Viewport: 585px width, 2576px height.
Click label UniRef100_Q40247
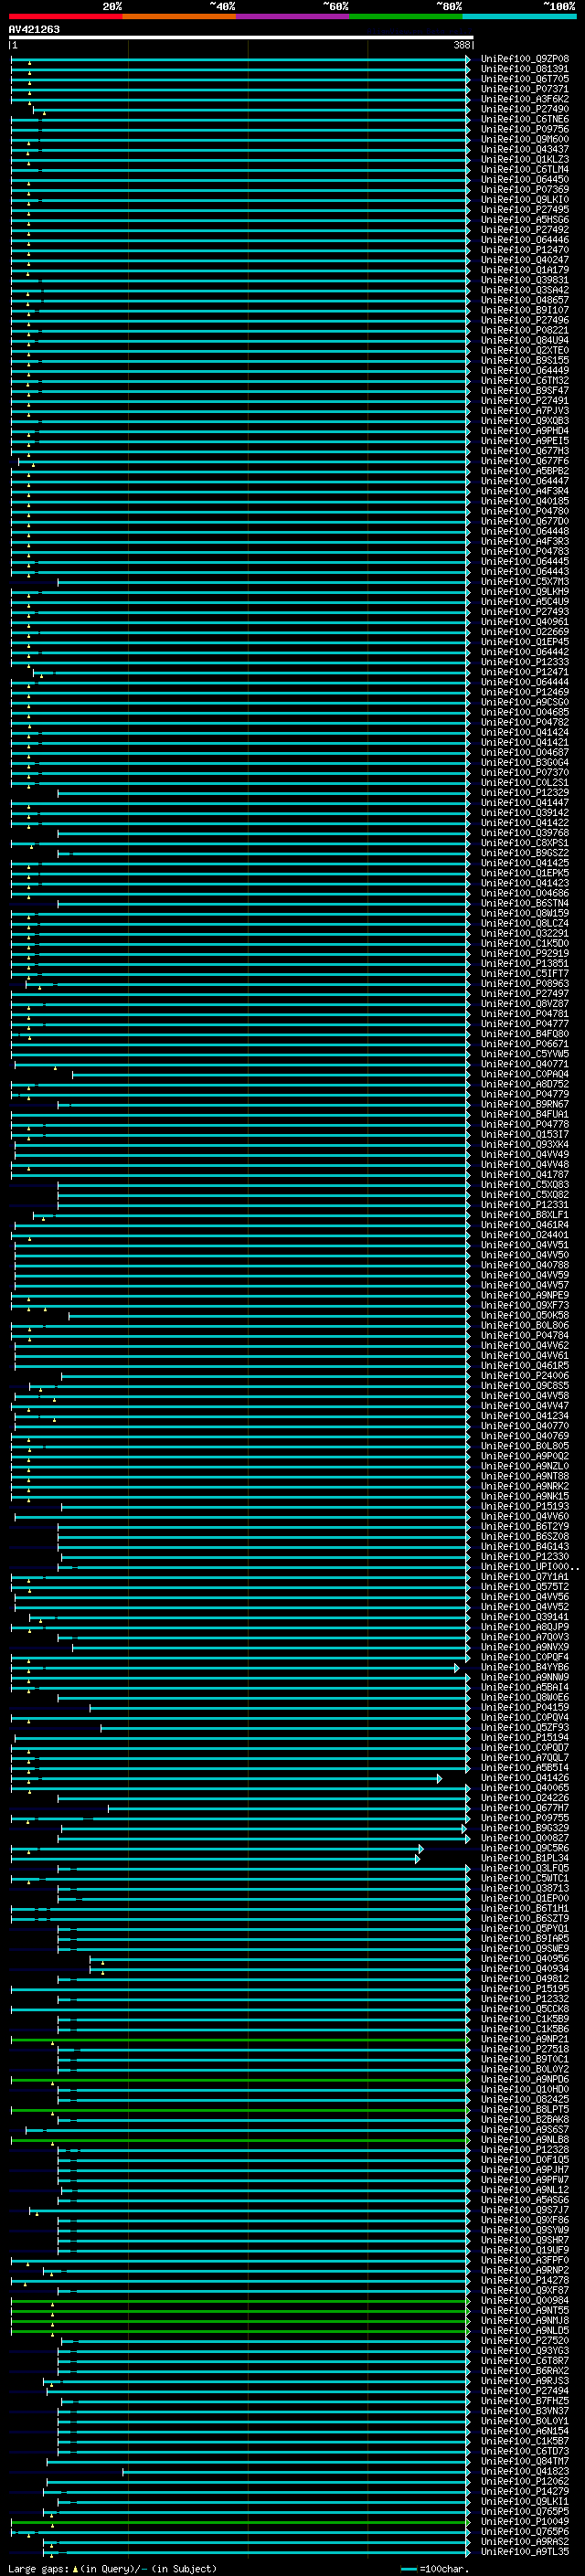pos(524,260)
